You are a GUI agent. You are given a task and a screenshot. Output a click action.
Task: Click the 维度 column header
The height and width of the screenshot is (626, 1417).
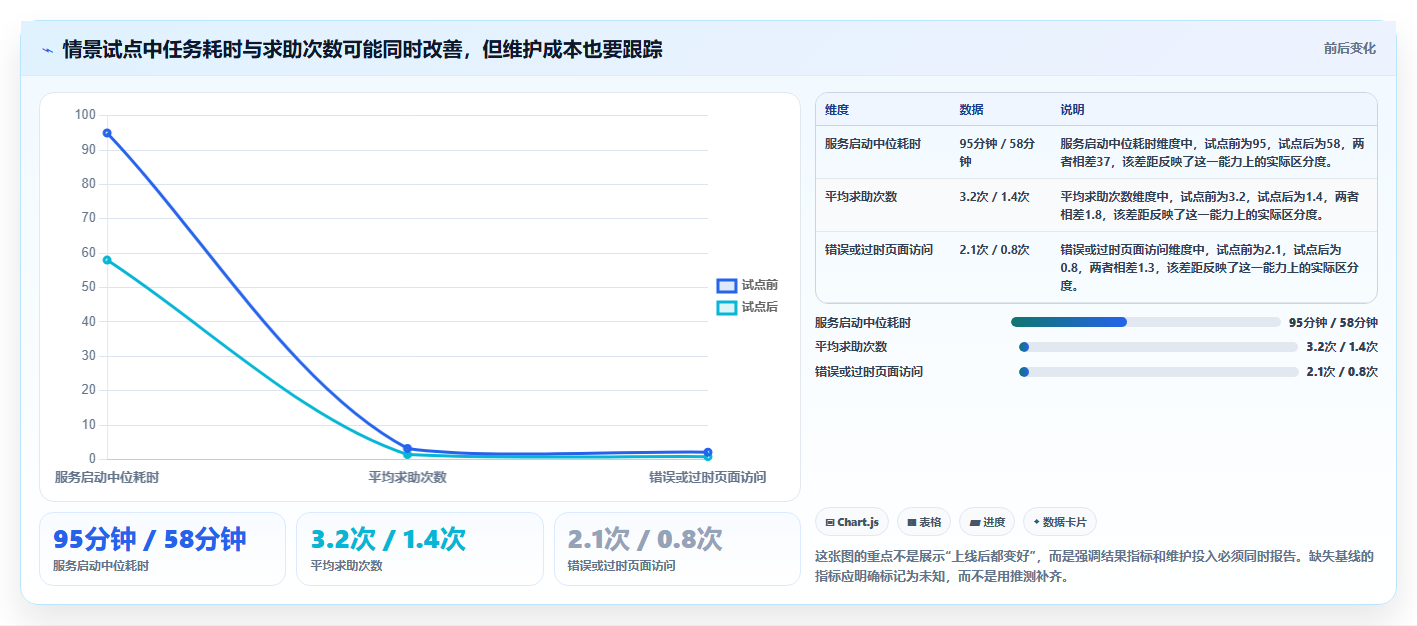pyautogui.click(x=837, y=110)
